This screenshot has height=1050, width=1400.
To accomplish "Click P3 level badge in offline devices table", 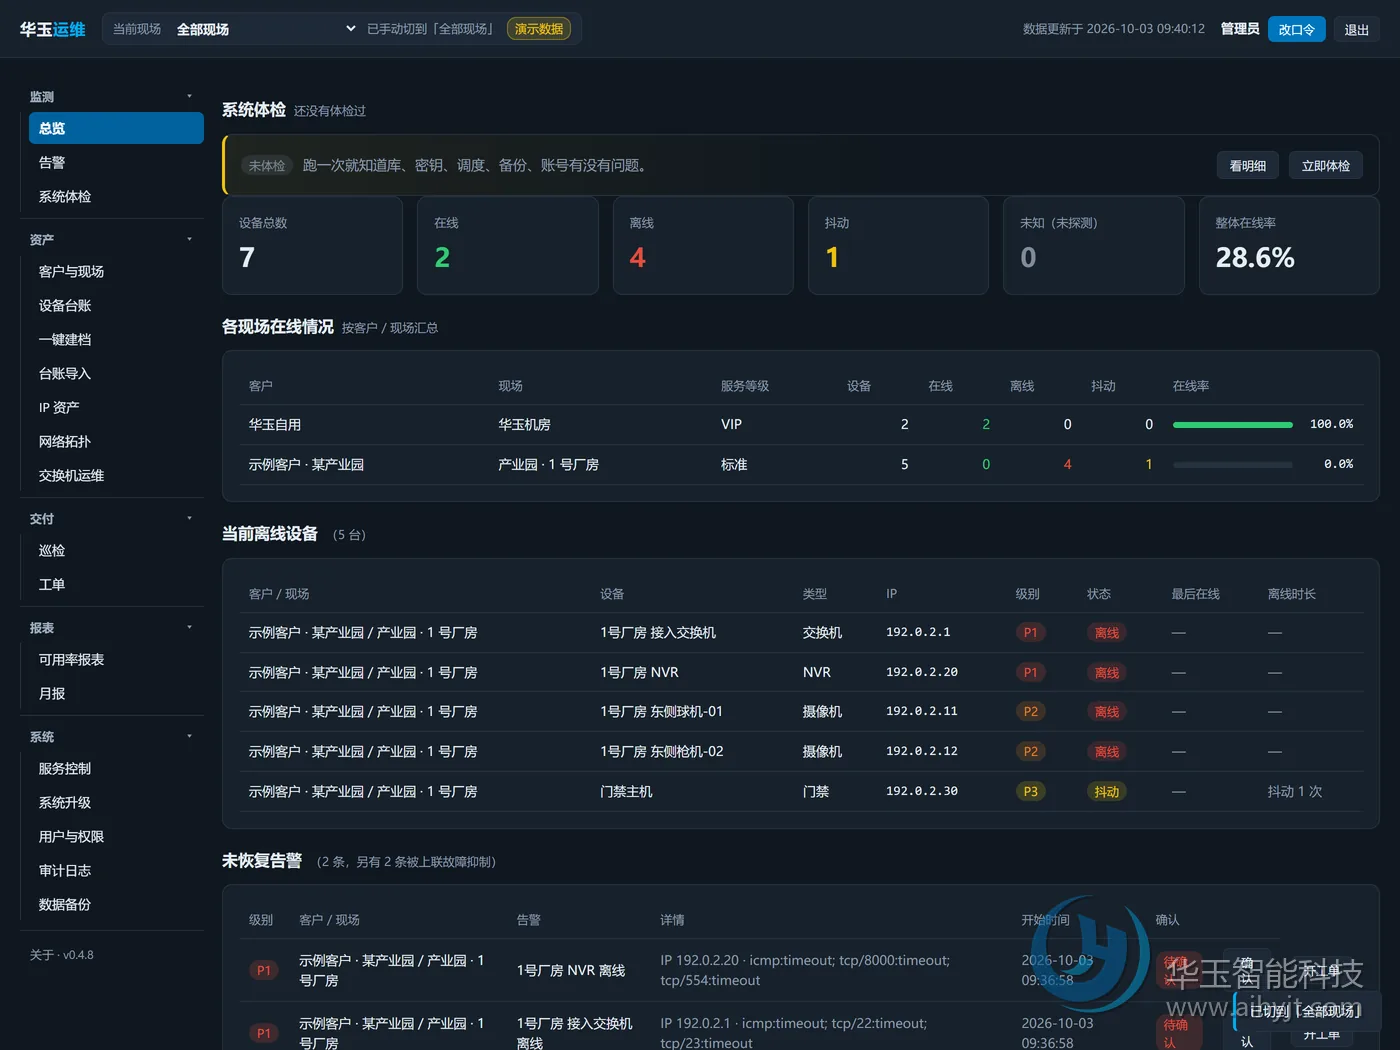I will [1030, 791].
